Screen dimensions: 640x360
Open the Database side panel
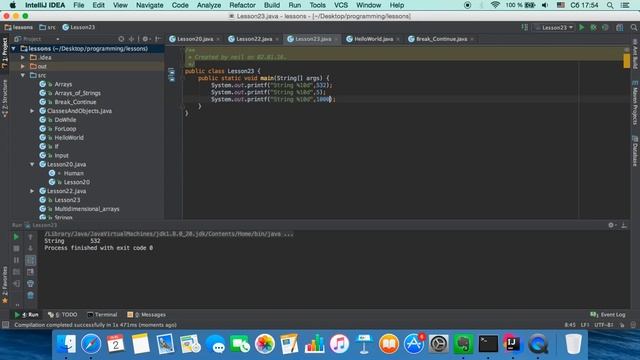click(x=635, y=151)
